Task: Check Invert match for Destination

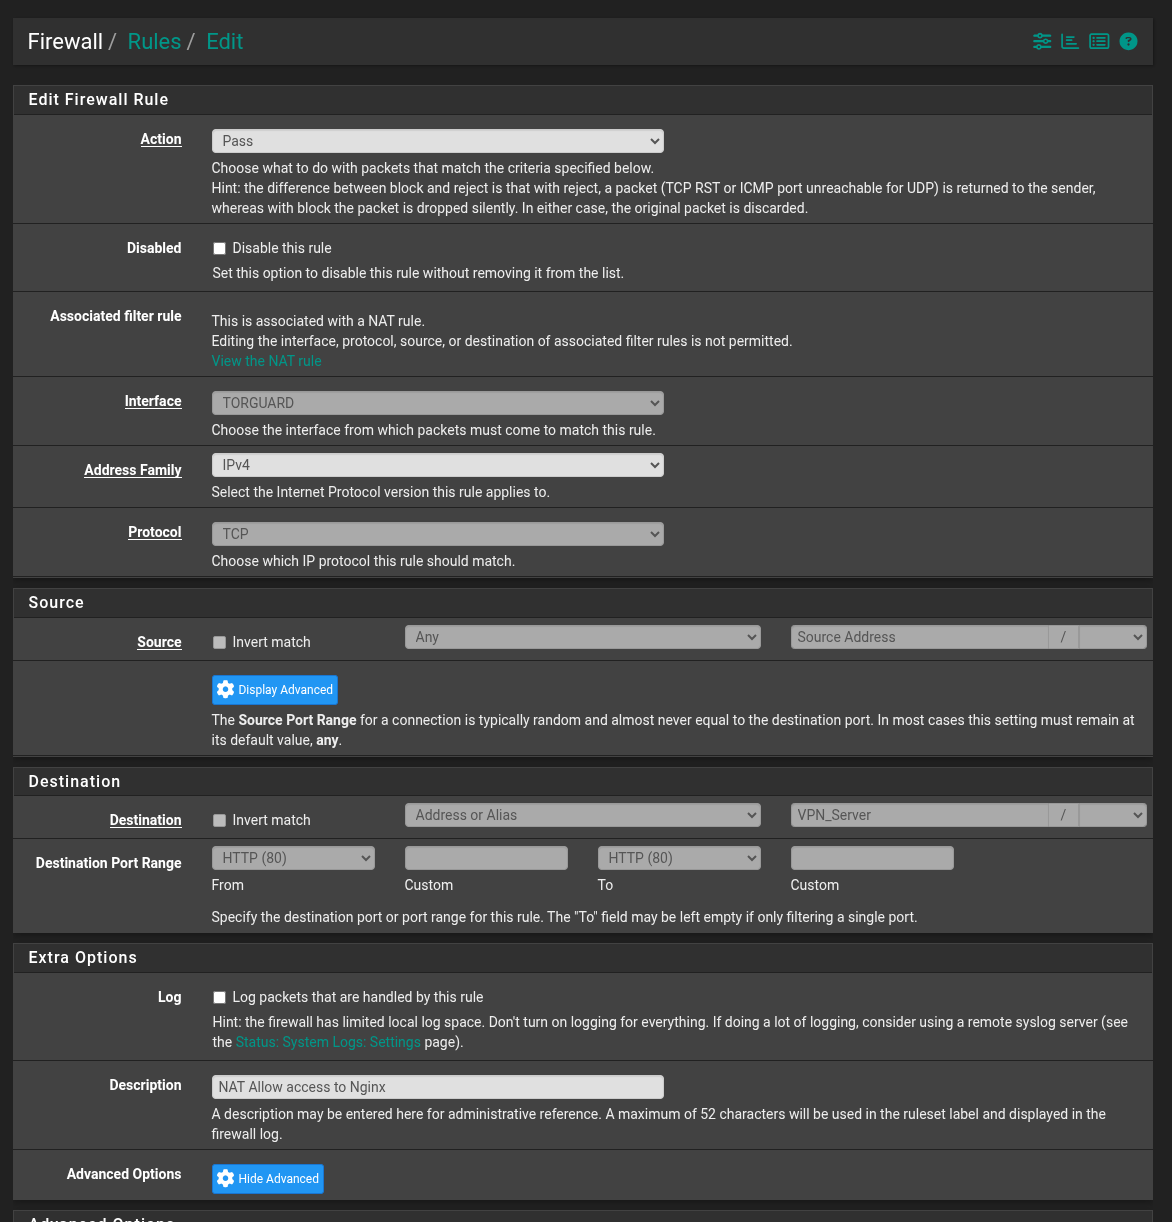Action: tap(220, 821)
